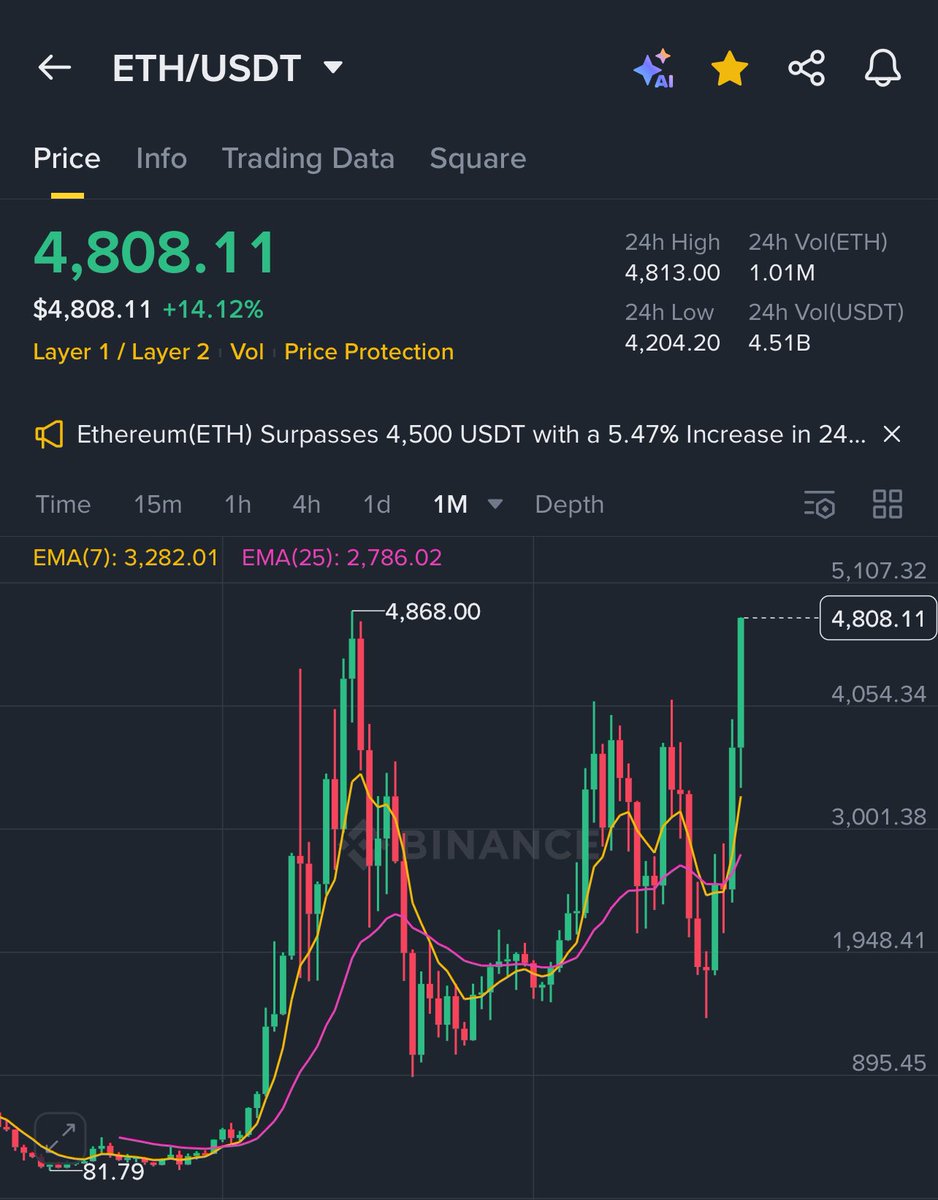Tap the 24h High value 4,813.00

672,272
